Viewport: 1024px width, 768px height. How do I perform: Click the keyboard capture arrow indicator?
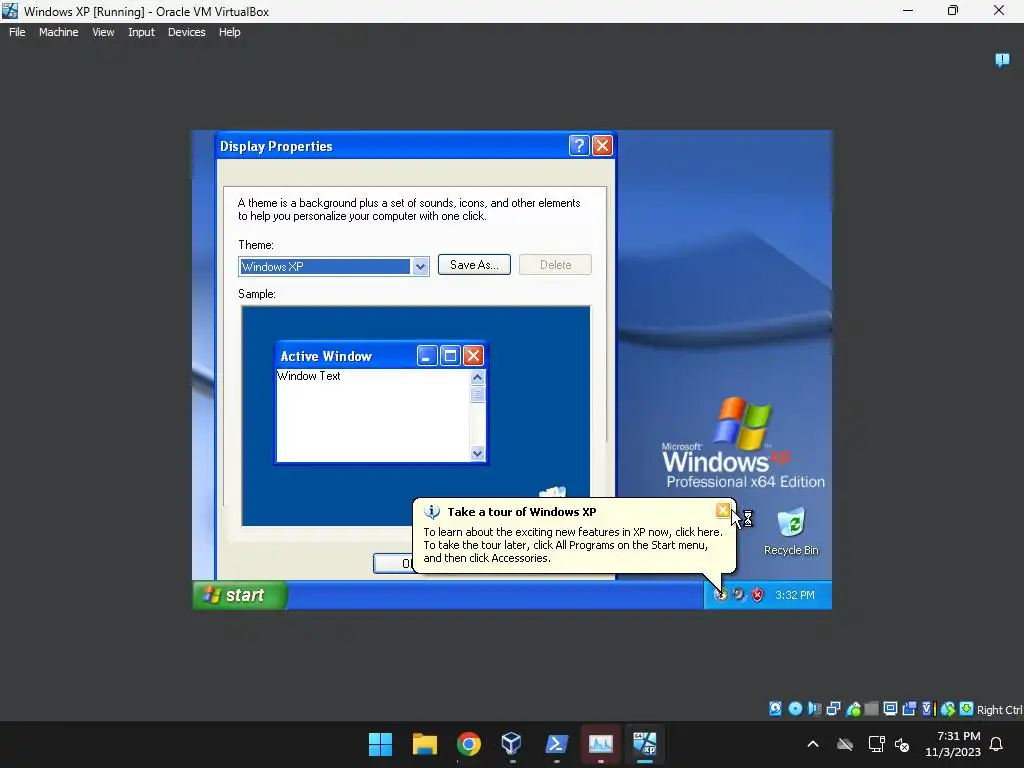click(x=967, y=709)
